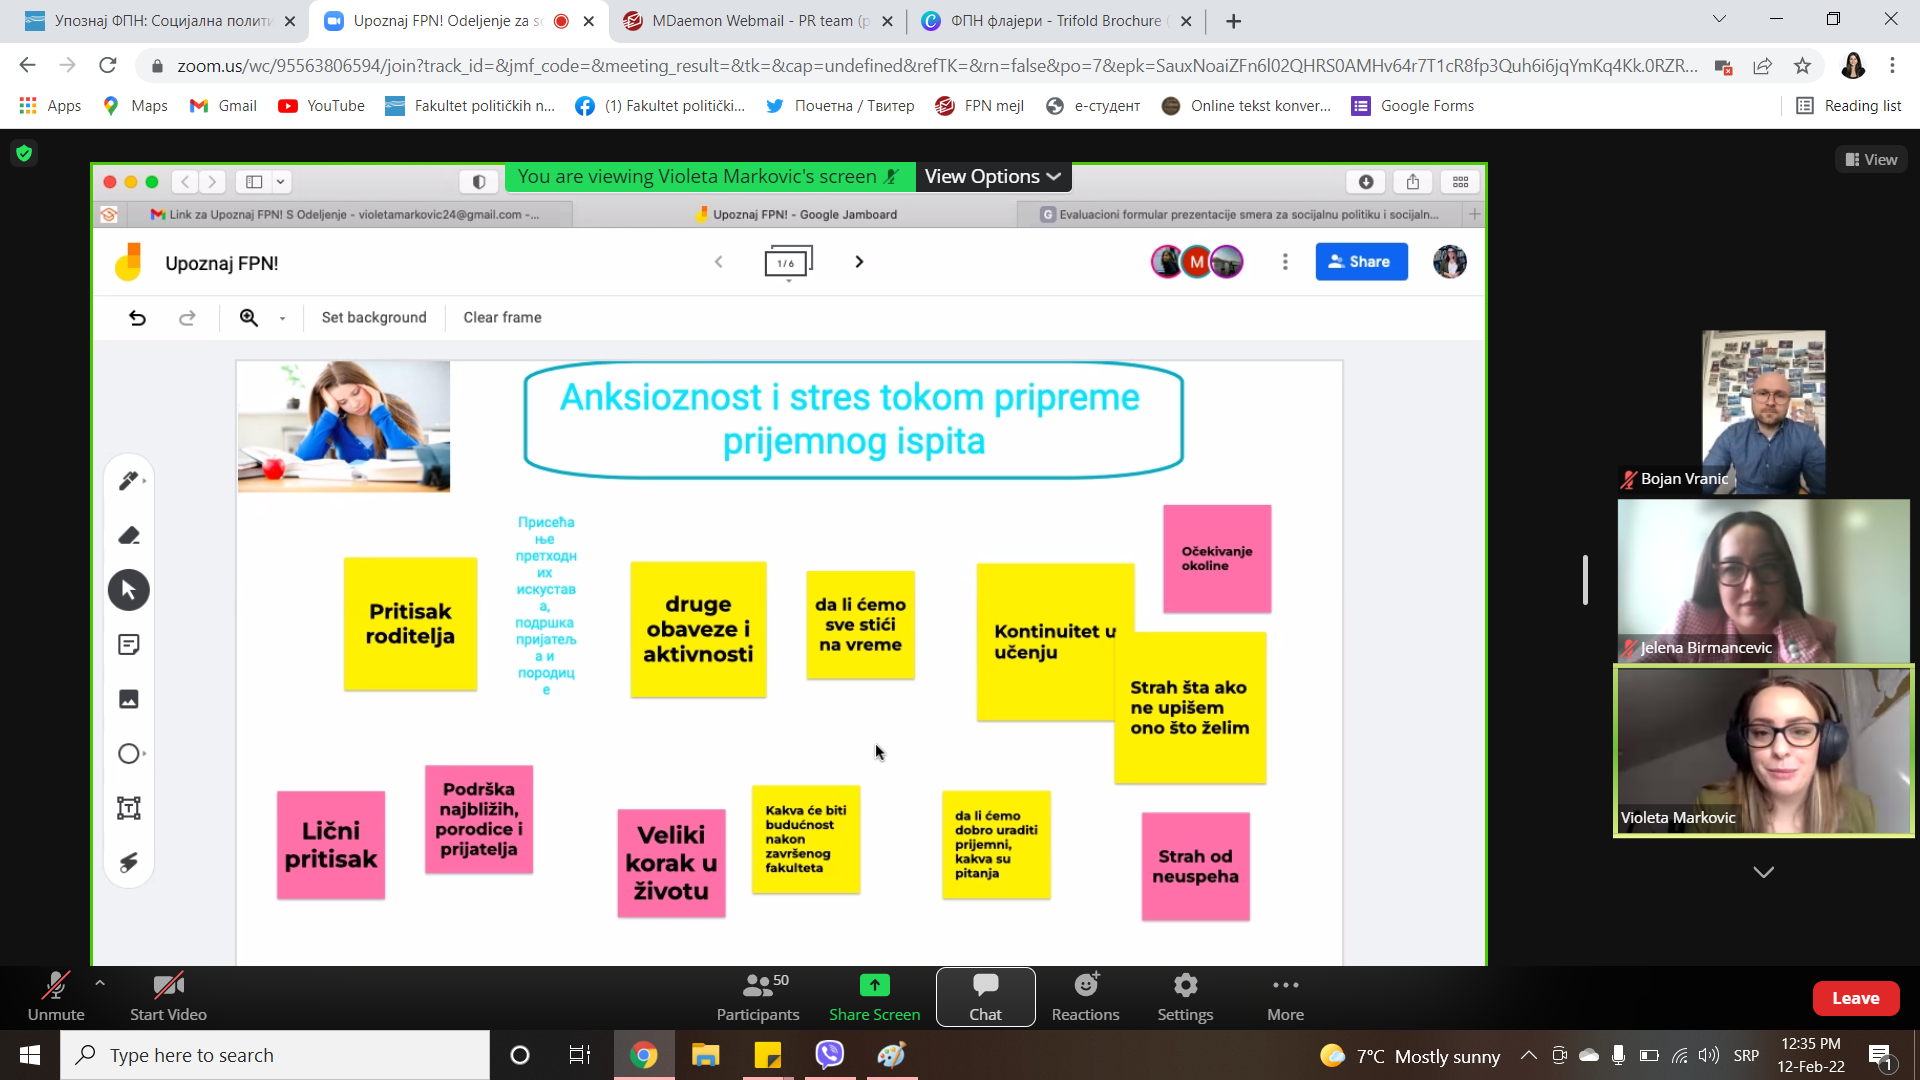Select the Jamboard Eraser tool
Screen dimensions: 1920x1080
[x=129, y=536]
